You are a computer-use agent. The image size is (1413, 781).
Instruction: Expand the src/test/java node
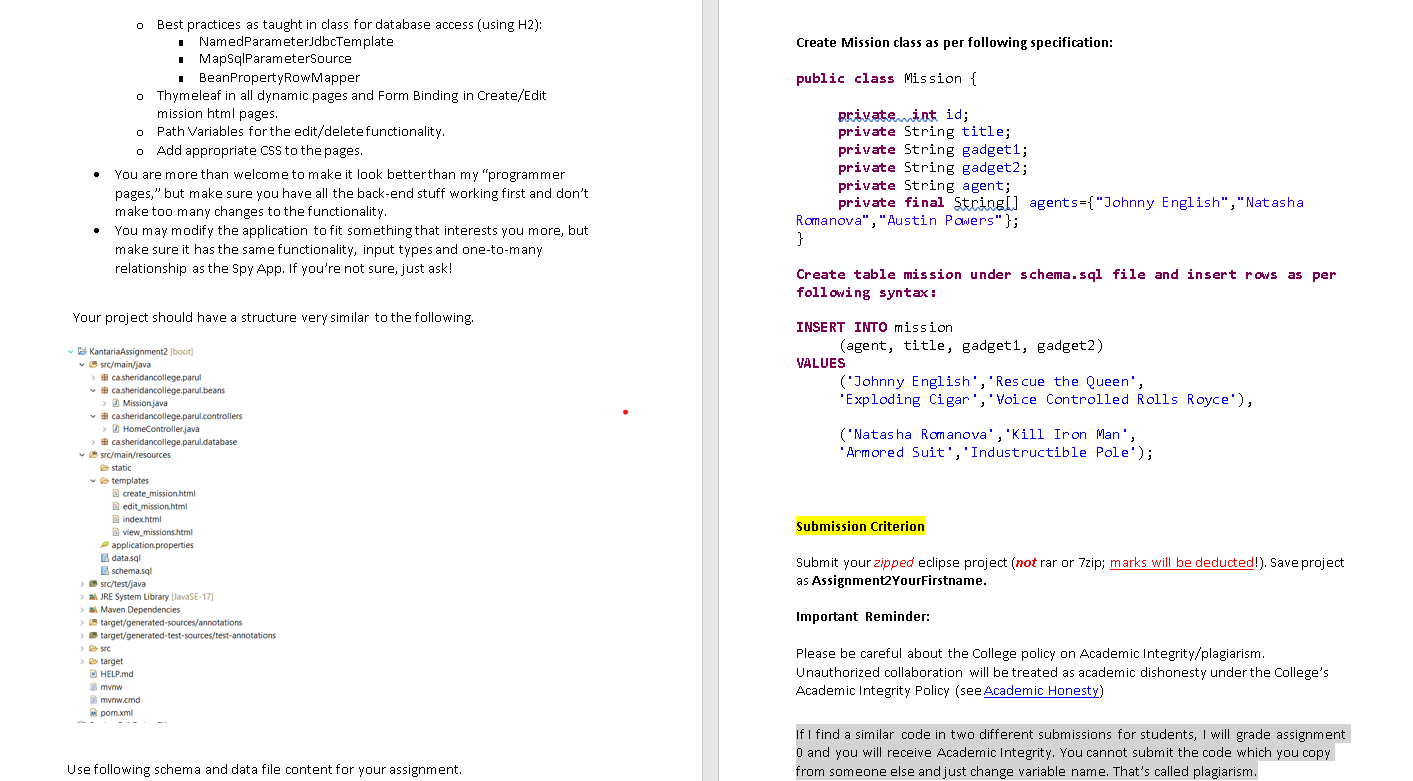pyautogui.click(x=82, y=584)
